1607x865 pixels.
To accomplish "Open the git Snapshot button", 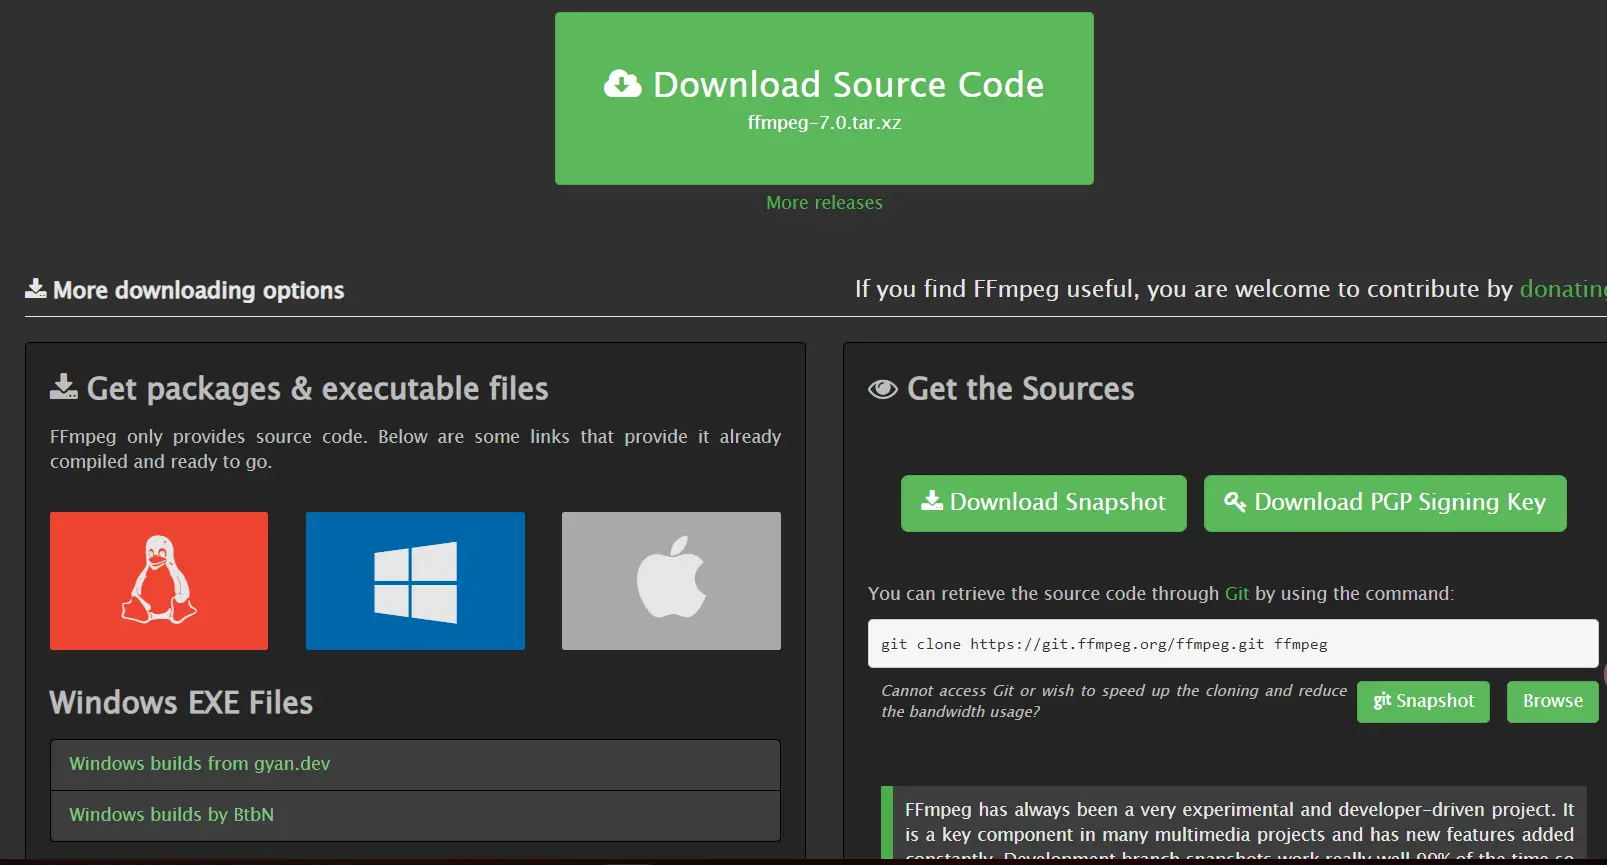I will [x=1423, y=701].
